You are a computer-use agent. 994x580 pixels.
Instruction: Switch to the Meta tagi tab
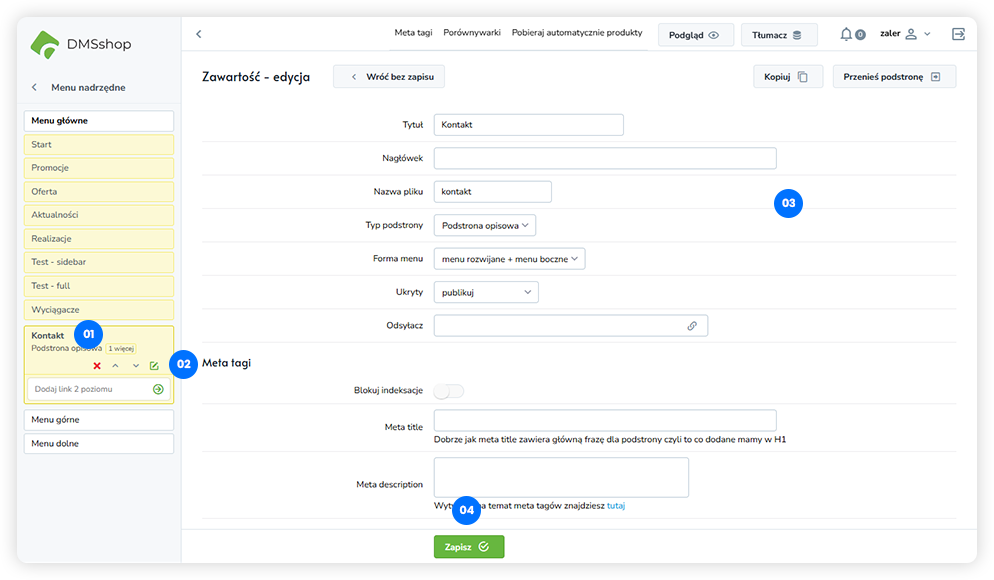pyautogui.click(x=413, y=33)
